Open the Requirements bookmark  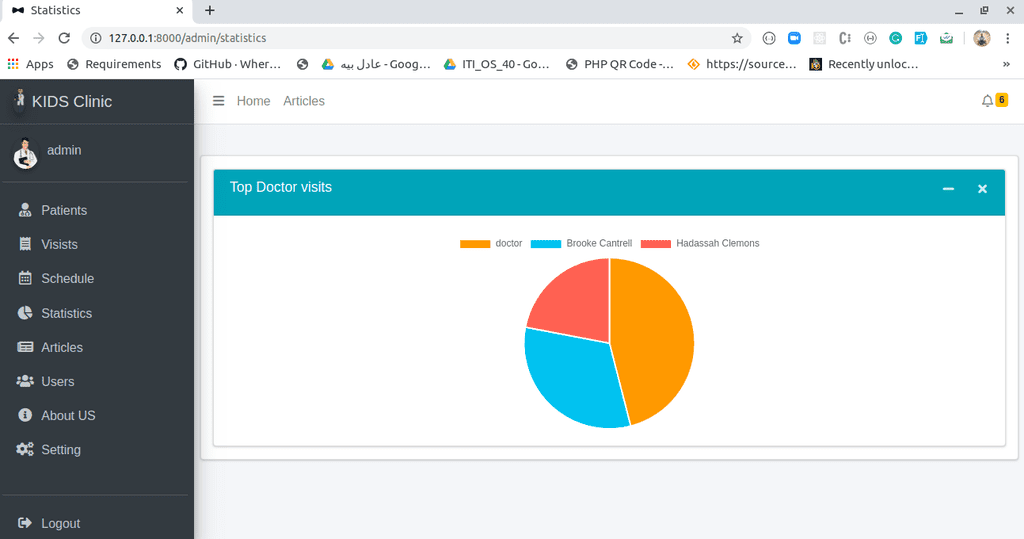pos(114,64)
